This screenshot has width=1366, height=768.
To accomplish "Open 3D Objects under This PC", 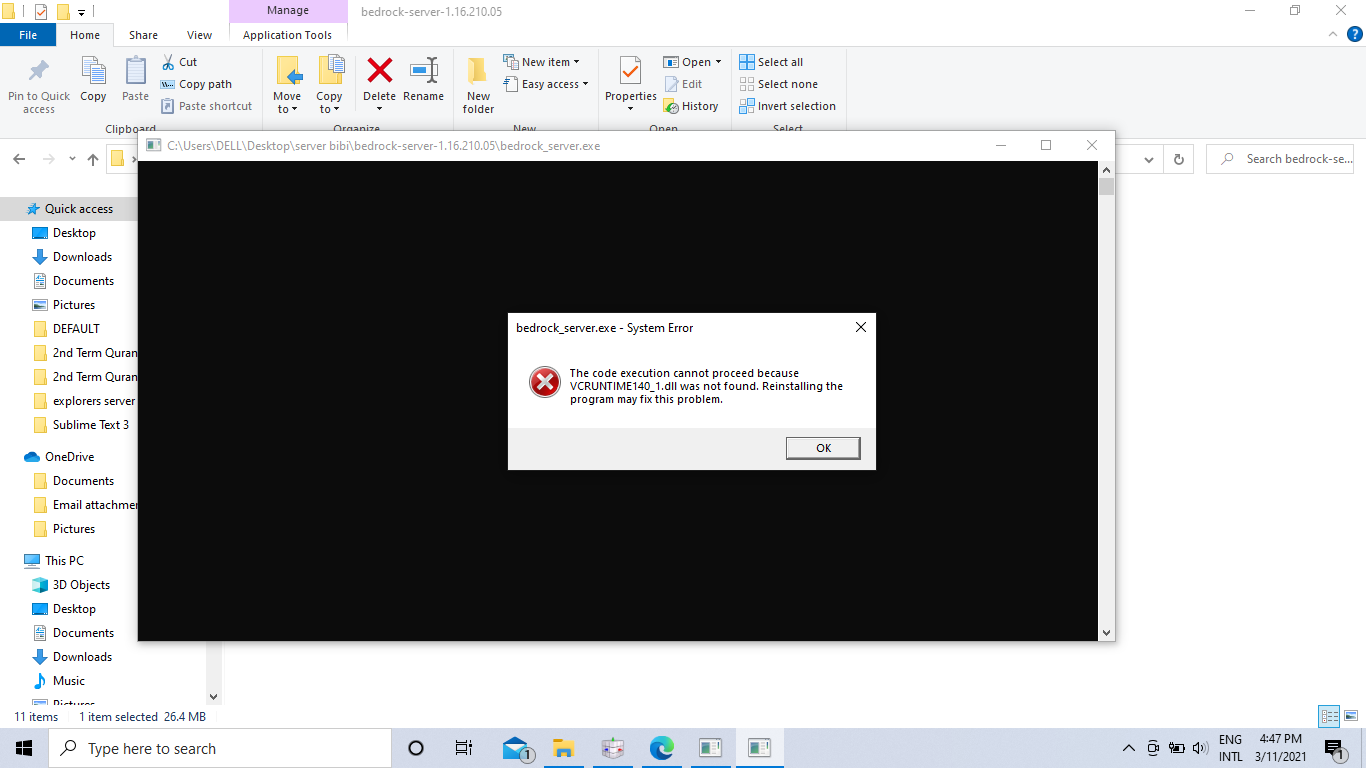I will (x=81, y=585).
